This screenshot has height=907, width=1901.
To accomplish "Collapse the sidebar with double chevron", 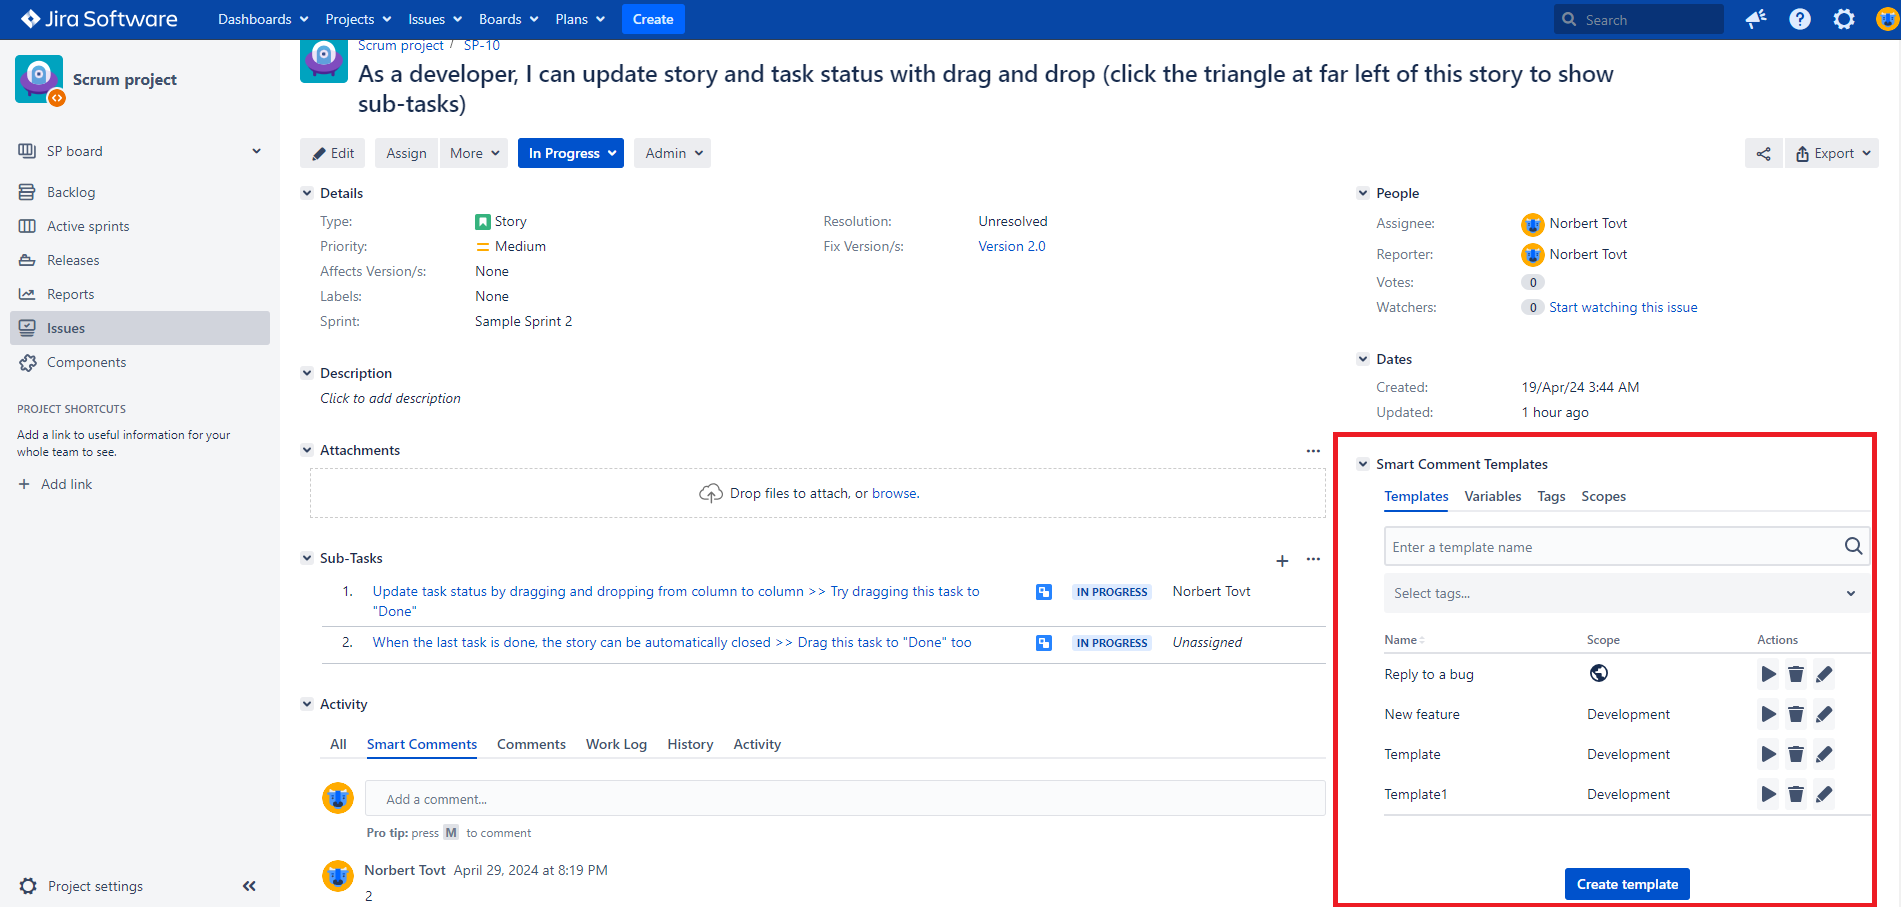I will click(249, 886).
